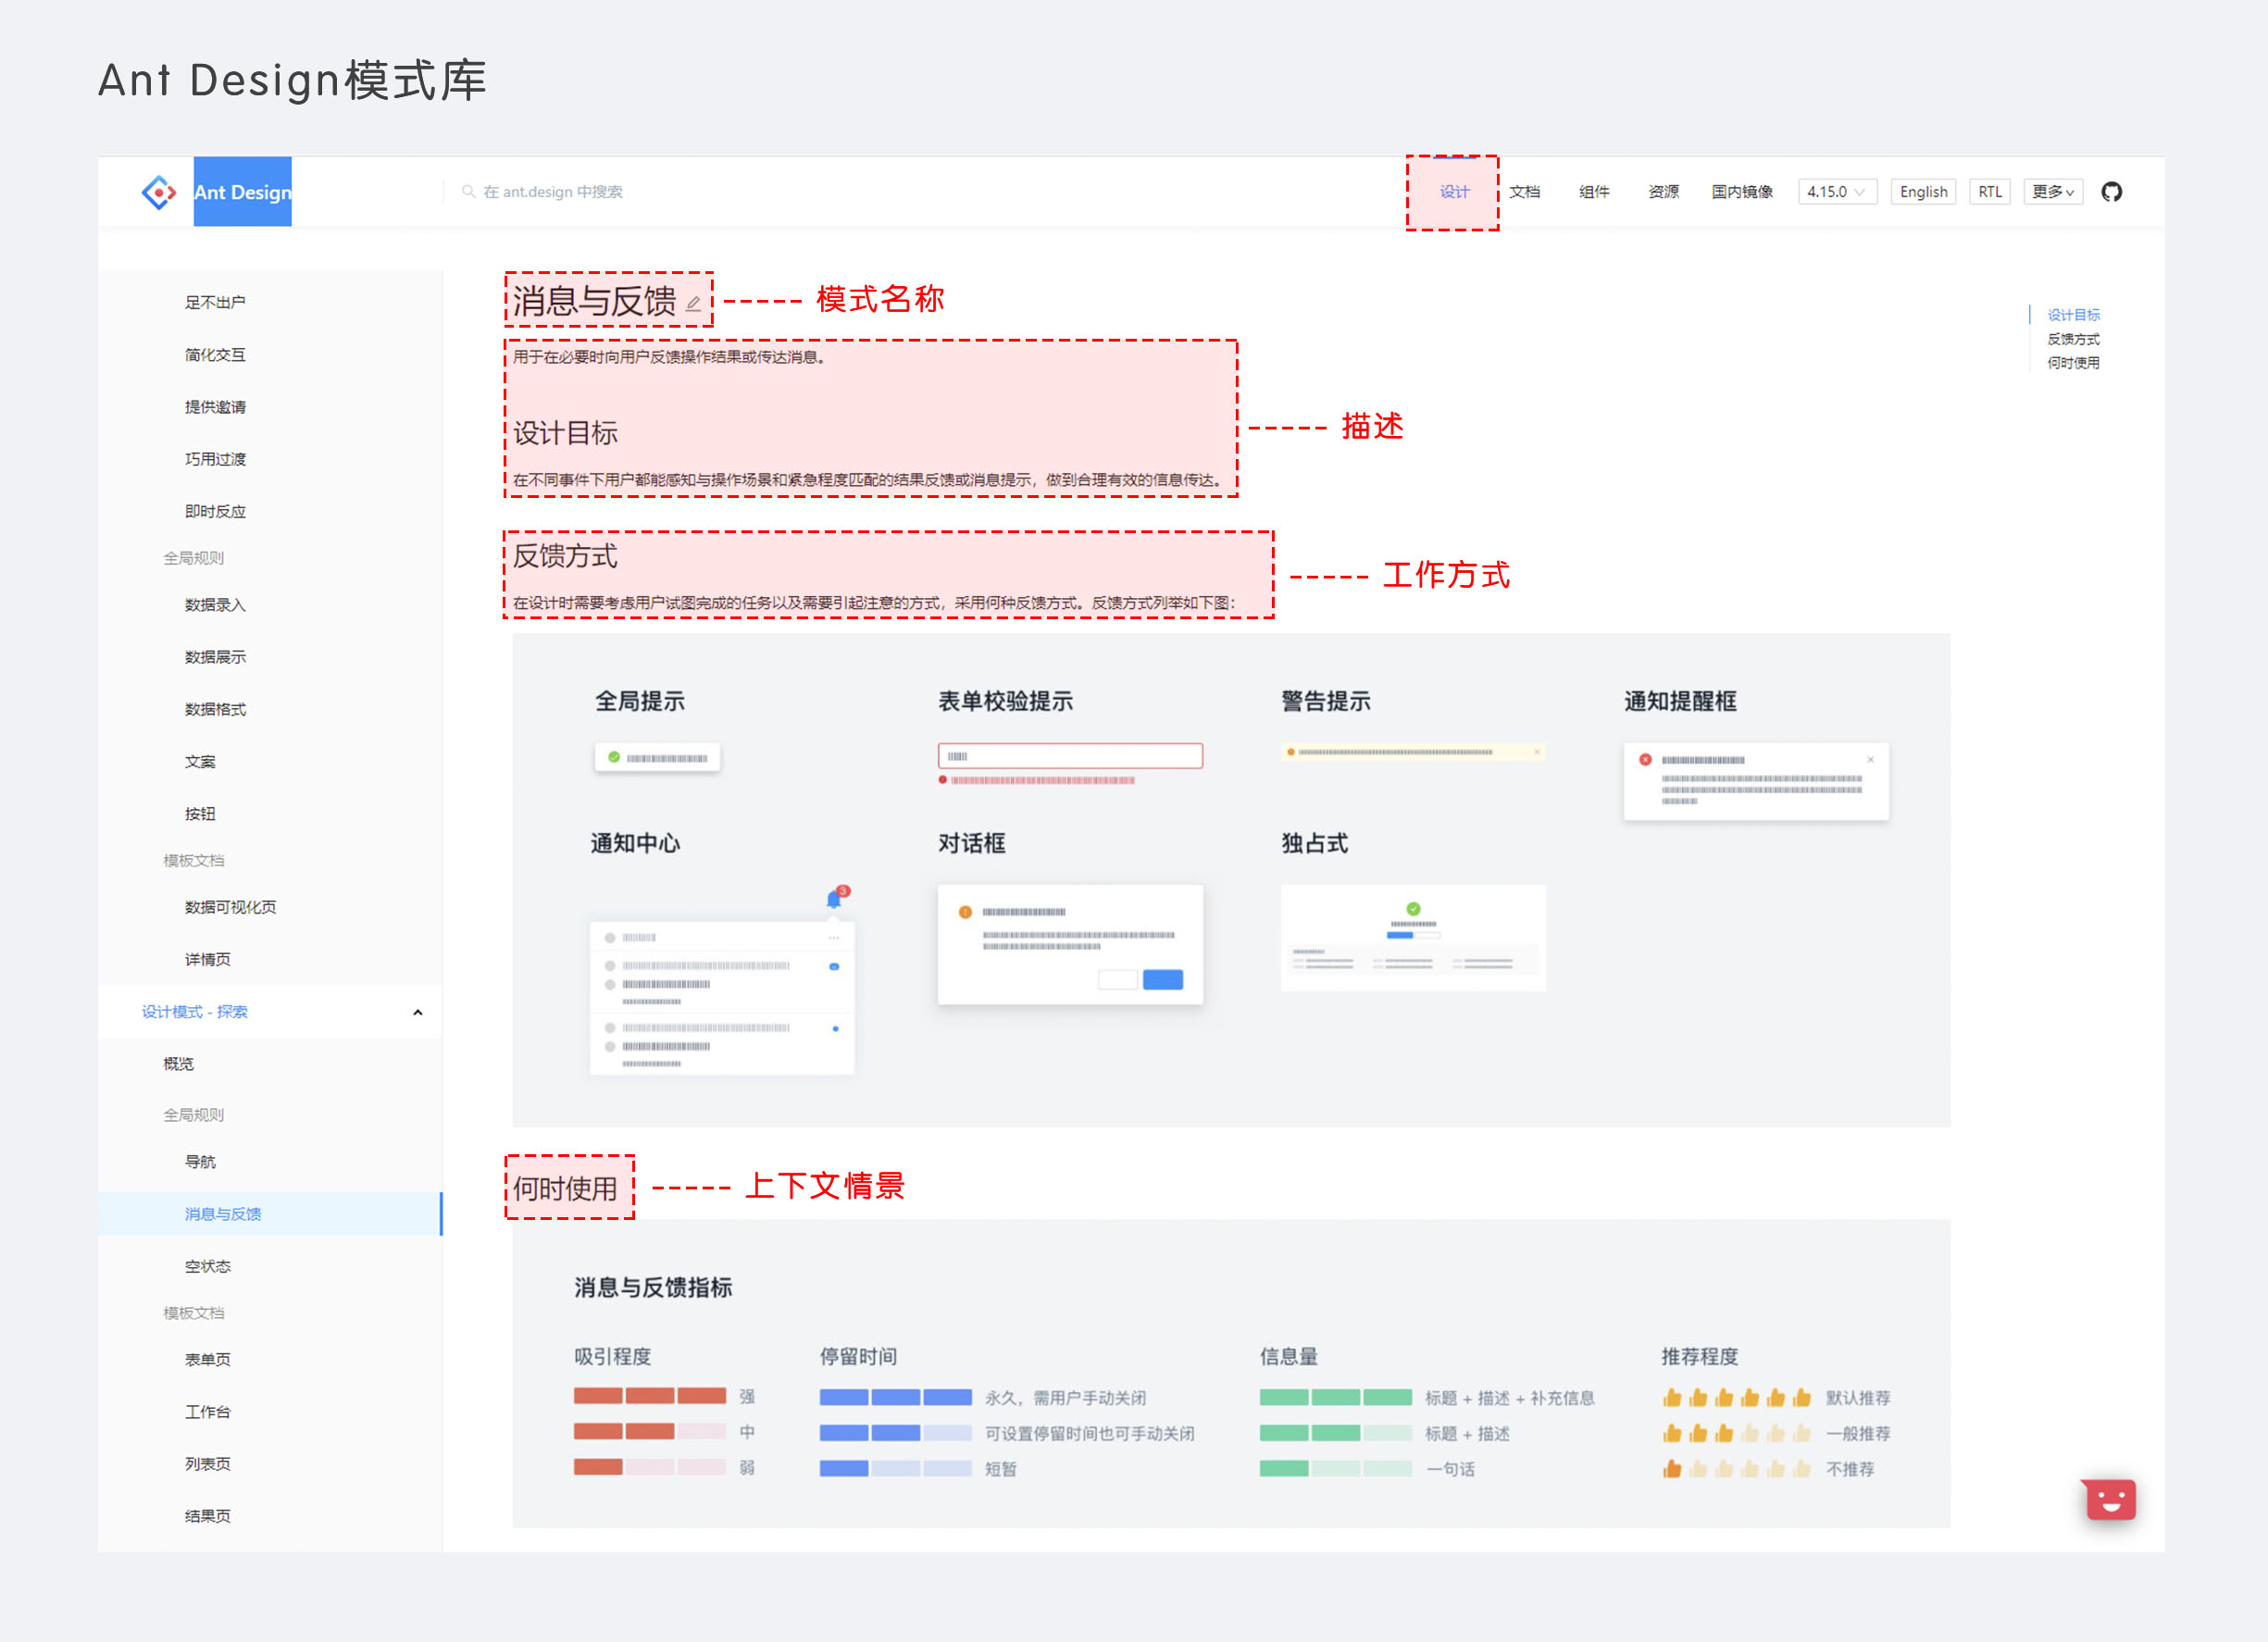Image resolution: width=2268 pixels, height=1642 pixels.
Task: Click the green check icon in 全局提示 sample
Action: coord(614,757)
